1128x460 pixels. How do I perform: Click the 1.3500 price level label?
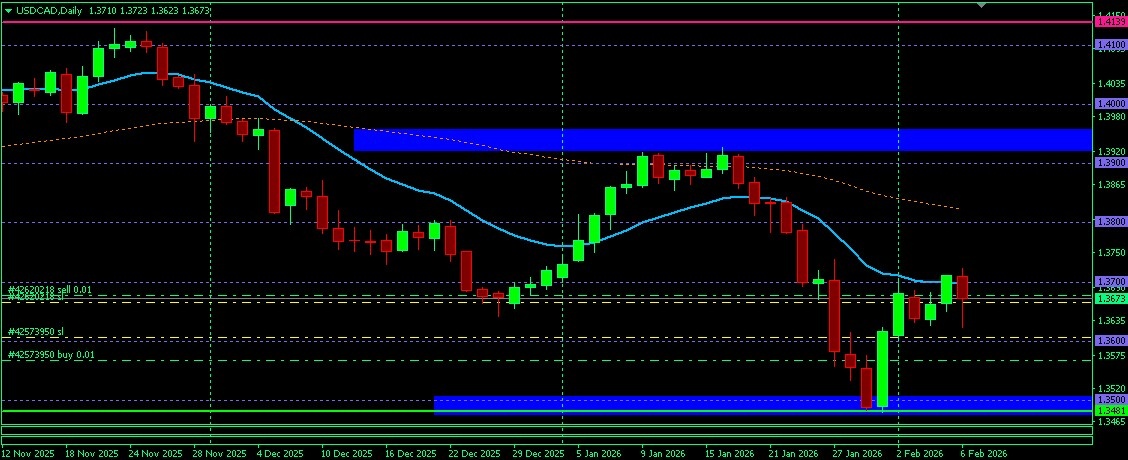click(1110, 400)
